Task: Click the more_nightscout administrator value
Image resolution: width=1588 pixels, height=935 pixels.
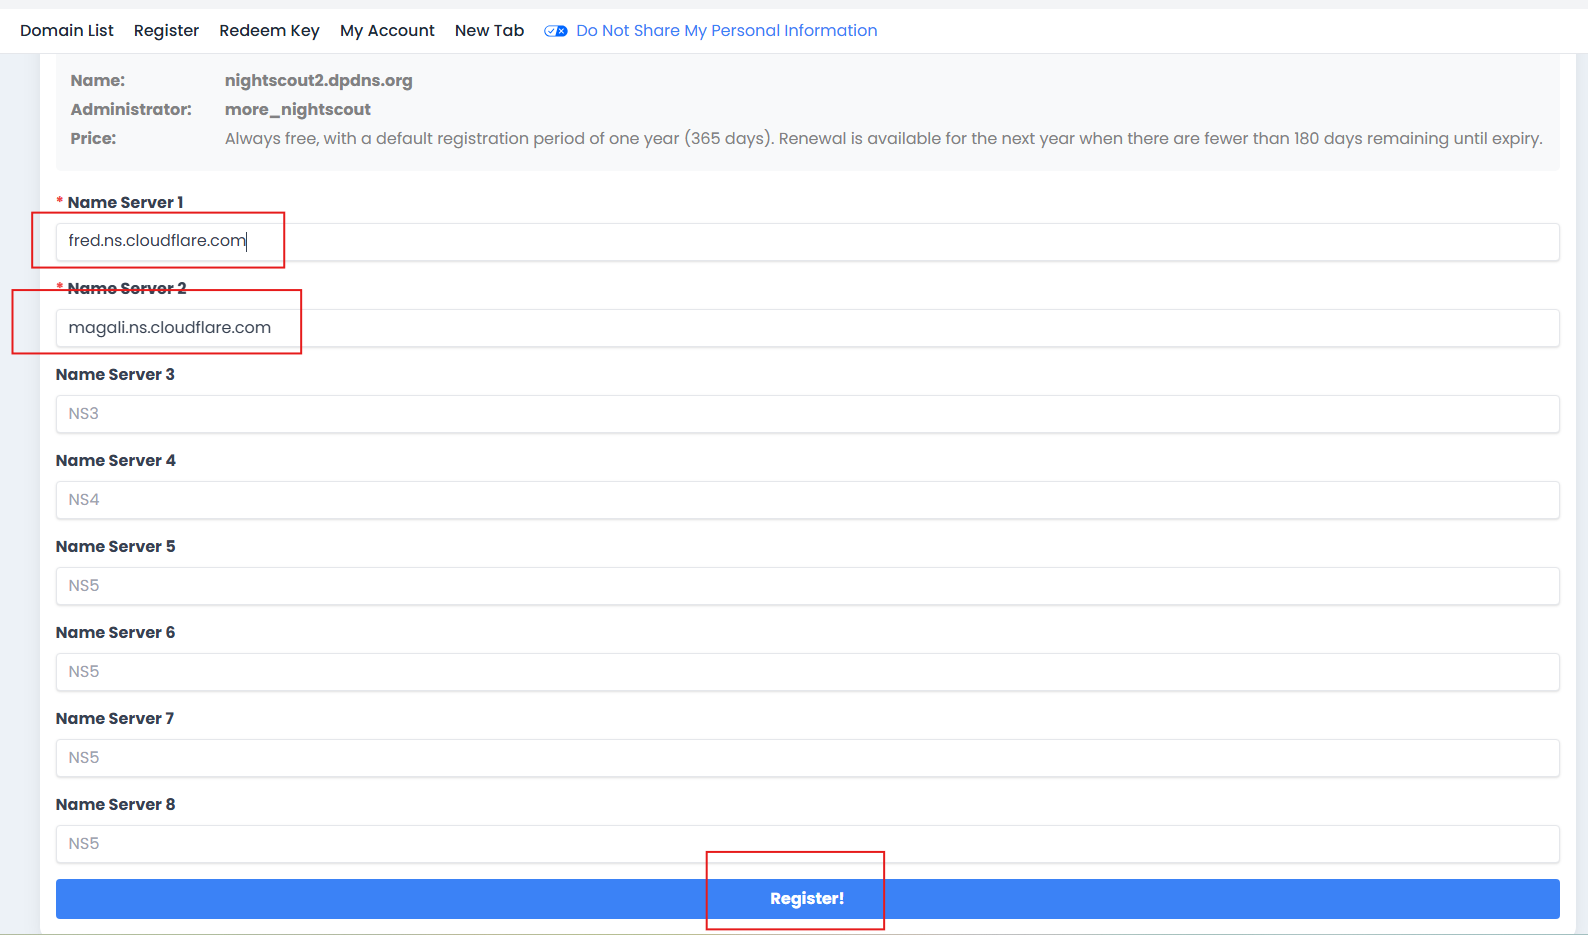Action: click(x=297, y=110)
